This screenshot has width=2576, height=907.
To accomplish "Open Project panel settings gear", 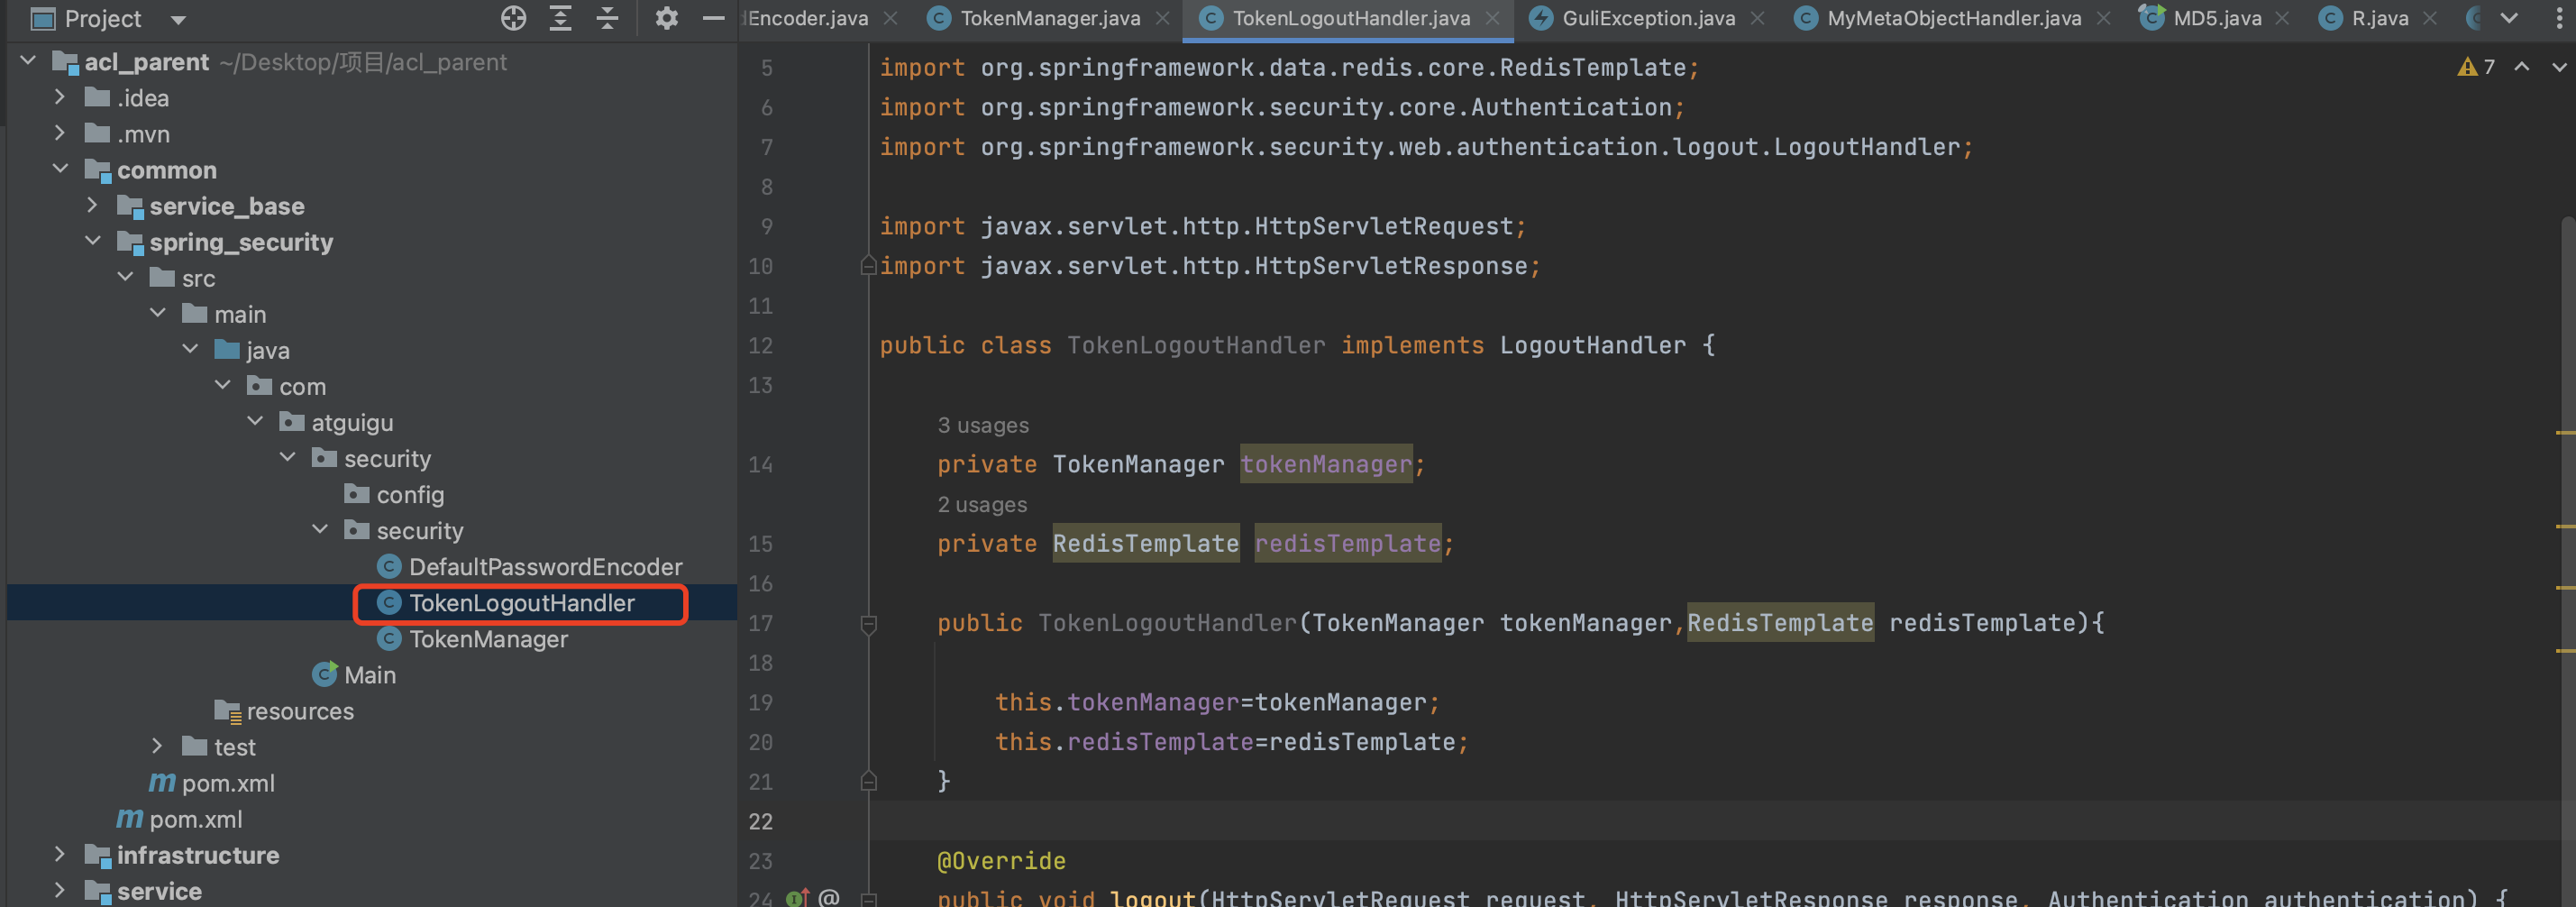I will (x=666, y=18).
